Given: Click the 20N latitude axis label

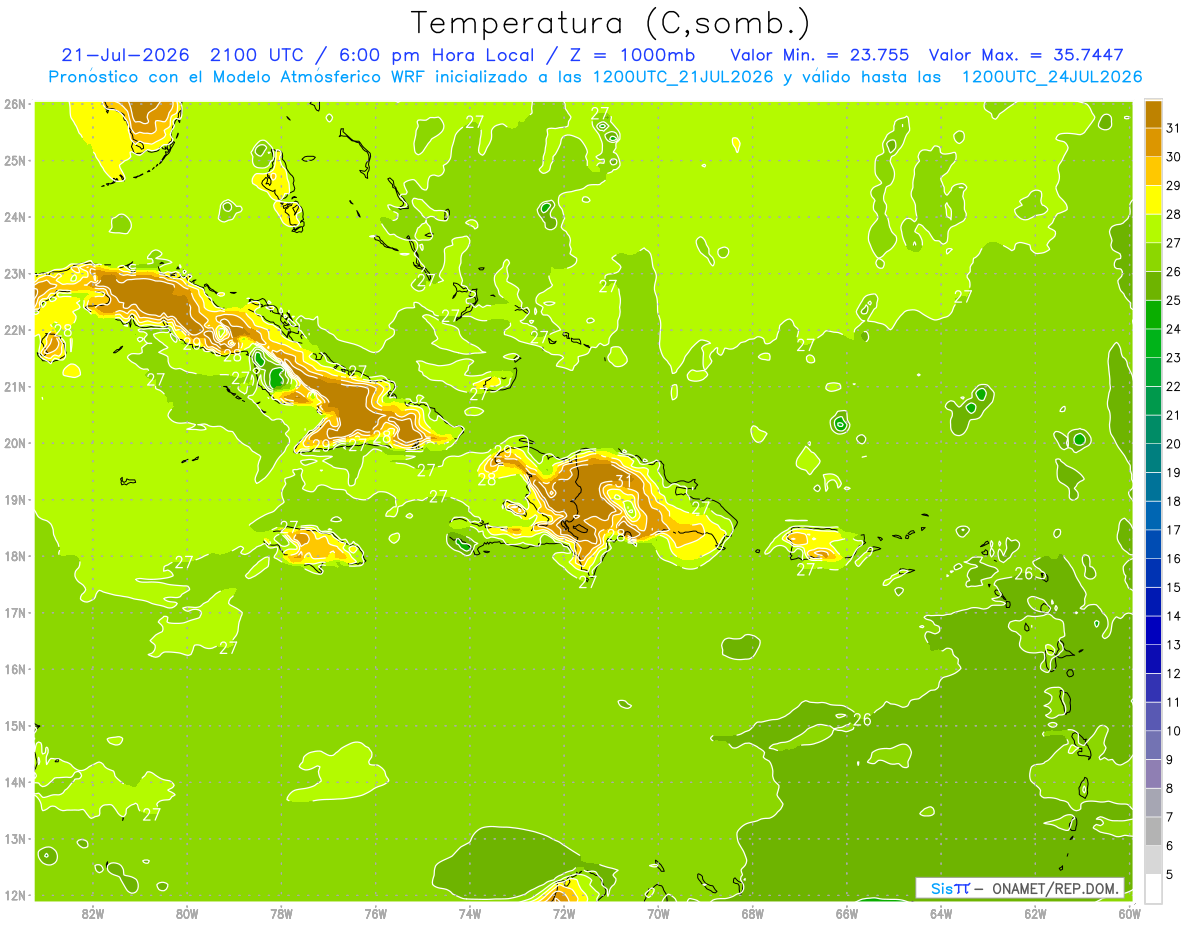Looking at the screenshot, I should pyautogui.click(x=15, y=443).
